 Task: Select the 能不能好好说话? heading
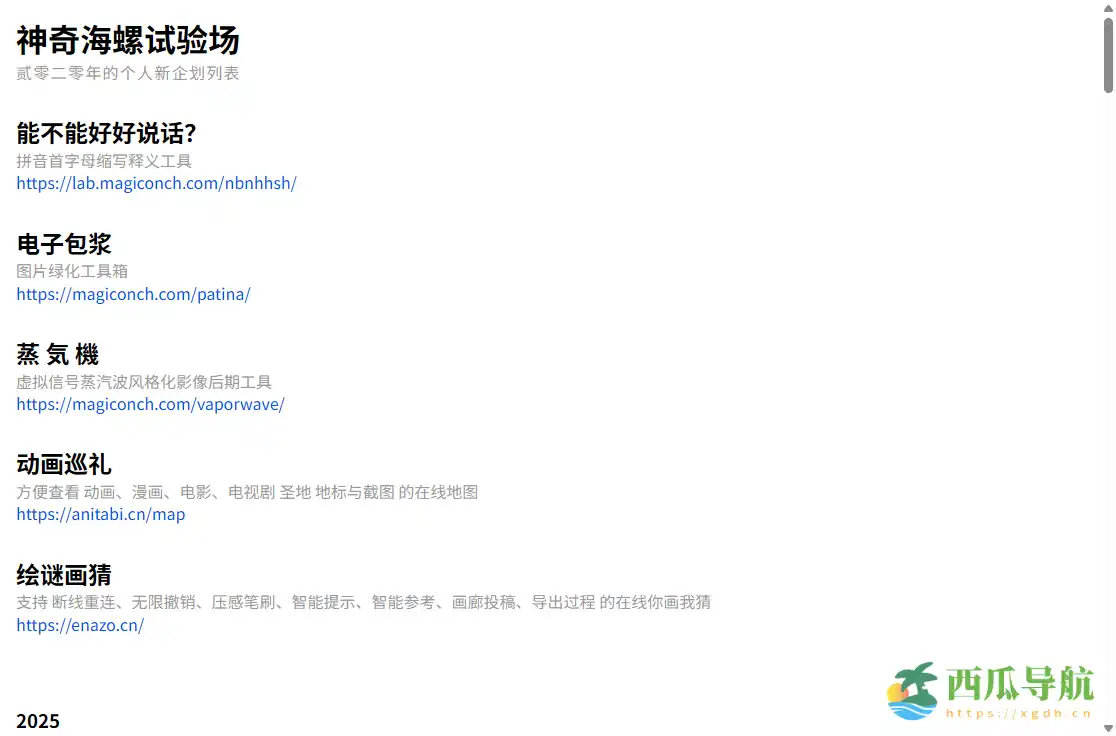tap(105, 132)
